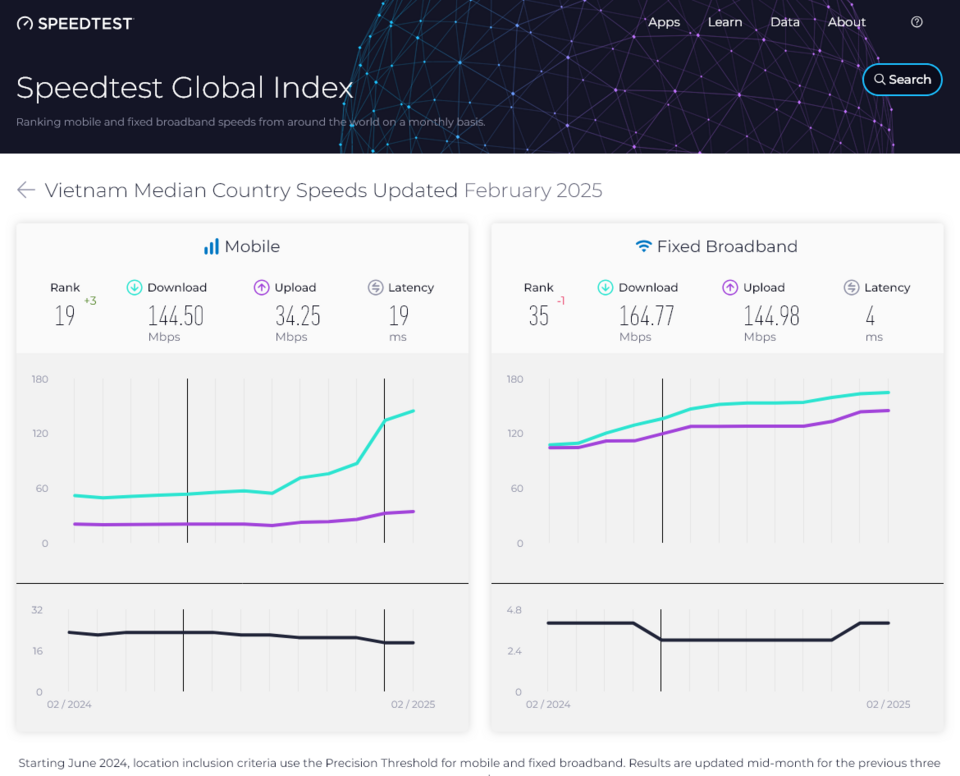Screen dimensions: 960x776
Task: Click the end of the mobile download line
Action: click(413, 411)
